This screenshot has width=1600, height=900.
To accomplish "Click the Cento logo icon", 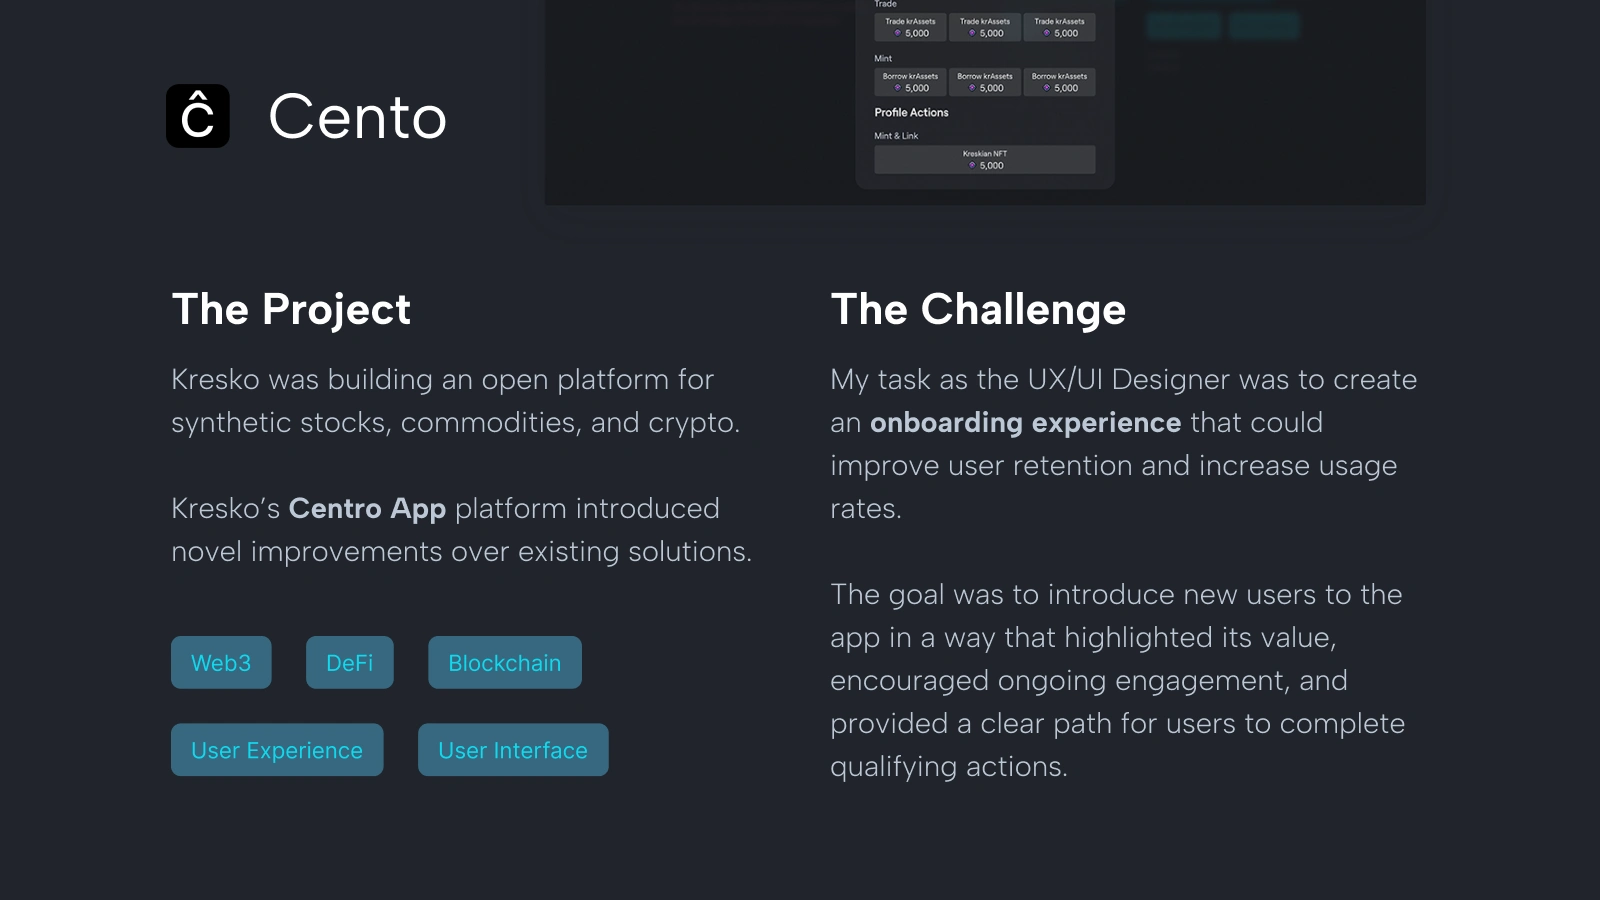I will 198,116.
